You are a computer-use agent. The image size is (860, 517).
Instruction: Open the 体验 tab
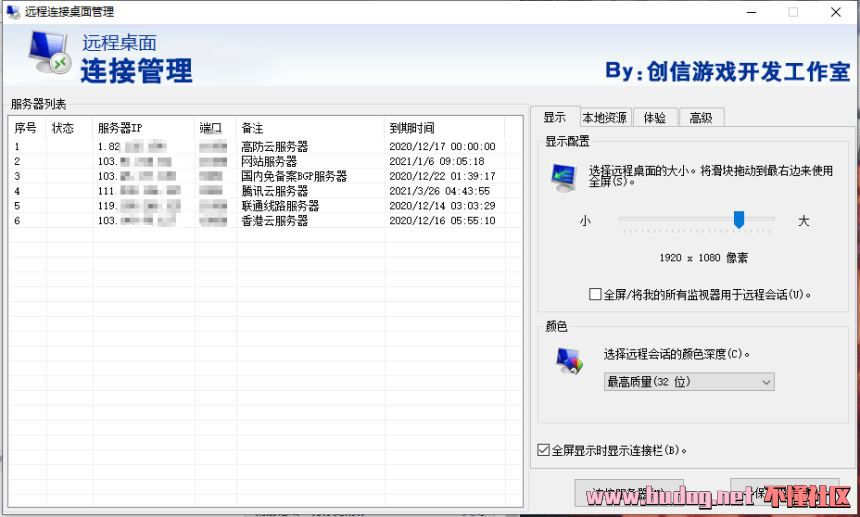[x=655, y=118]
